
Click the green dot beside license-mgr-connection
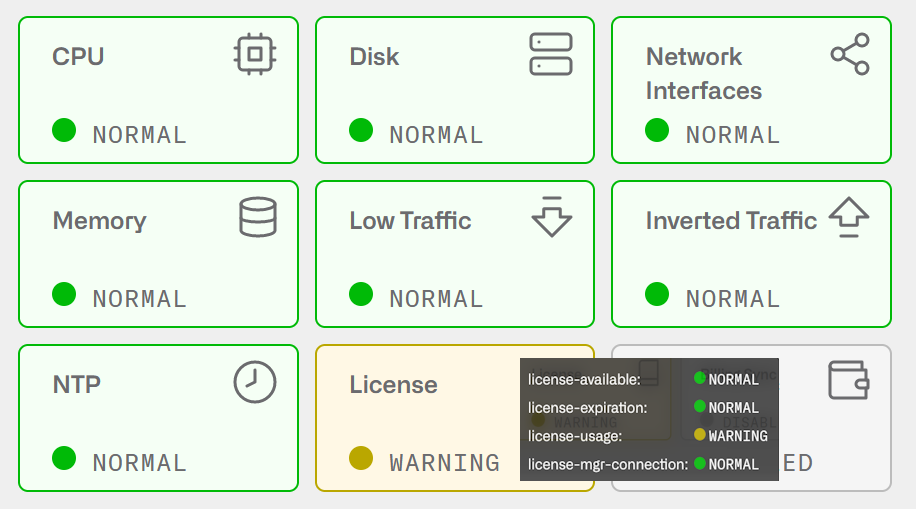click(x=700, y=463)
